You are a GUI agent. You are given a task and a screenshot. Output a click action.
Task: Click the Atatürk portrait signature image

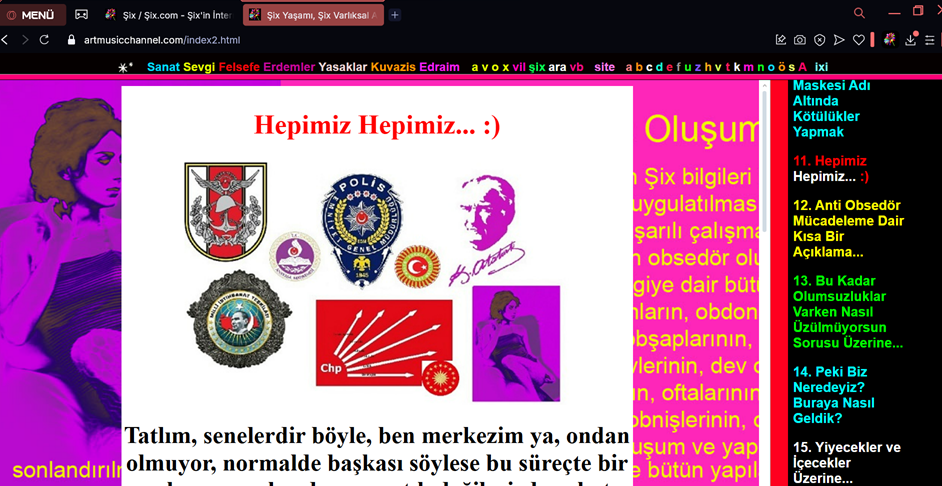click(490, 229)
